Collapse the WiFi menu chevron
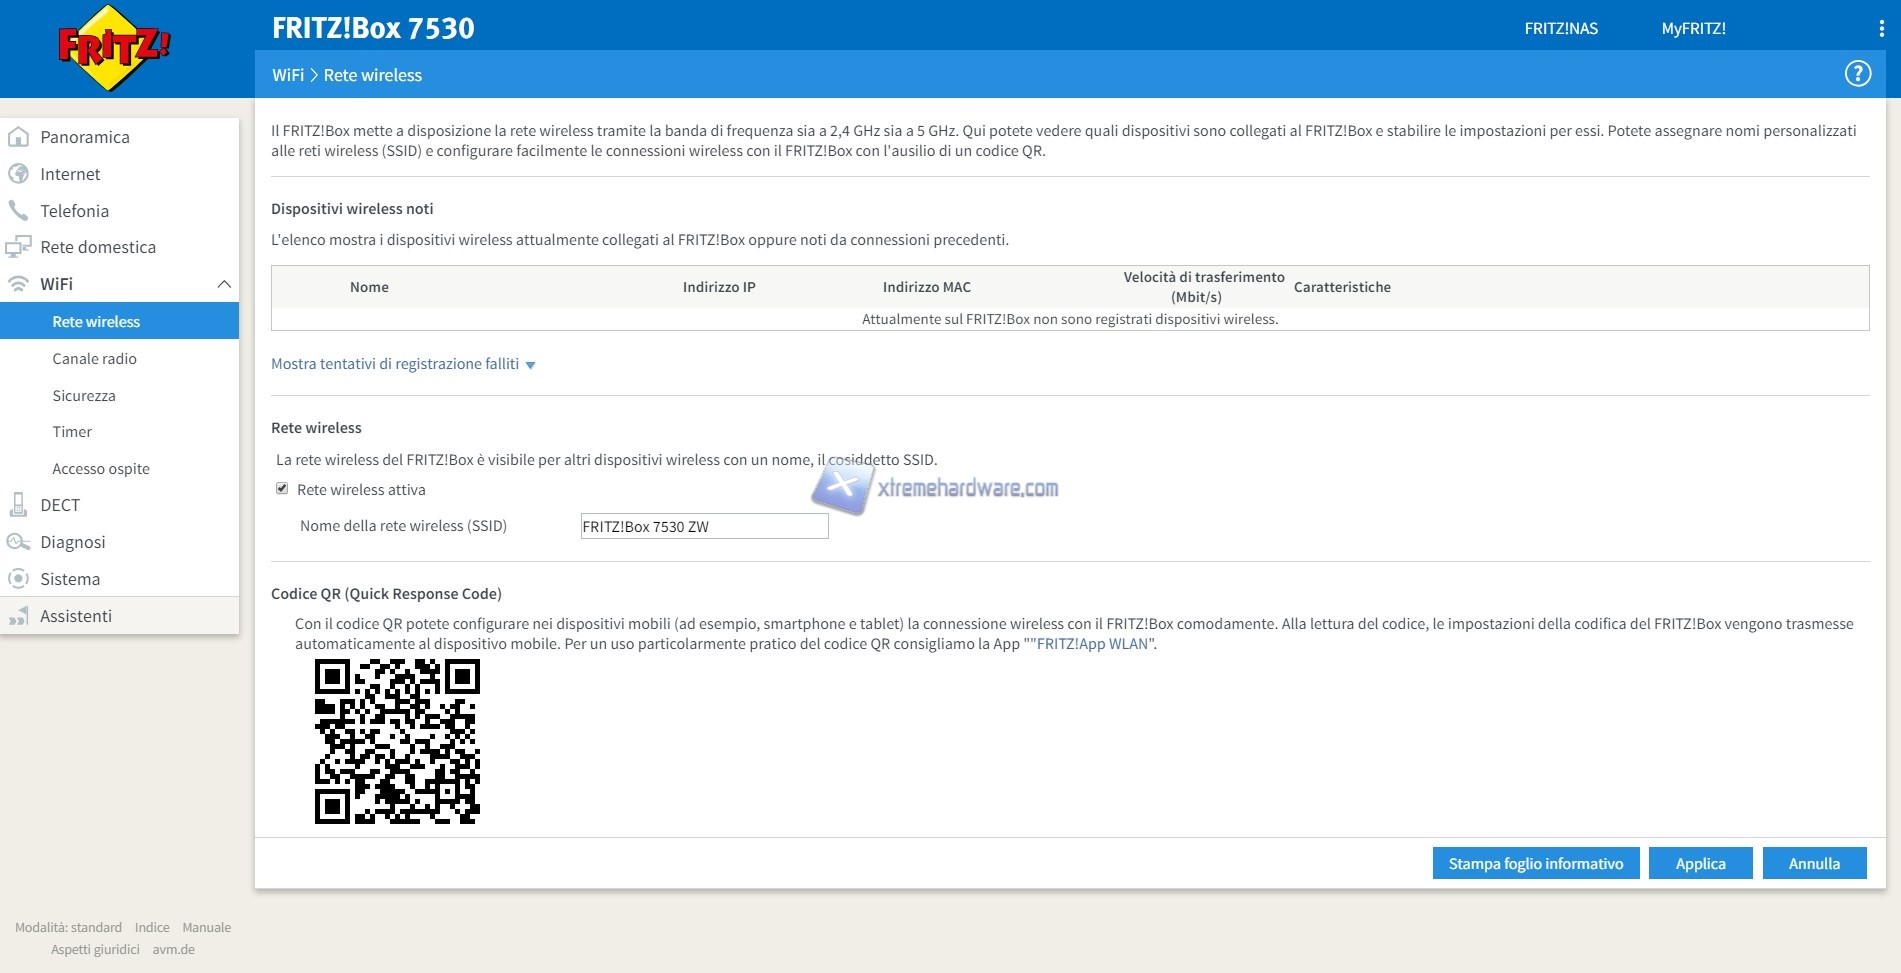 tap(224, 284)
